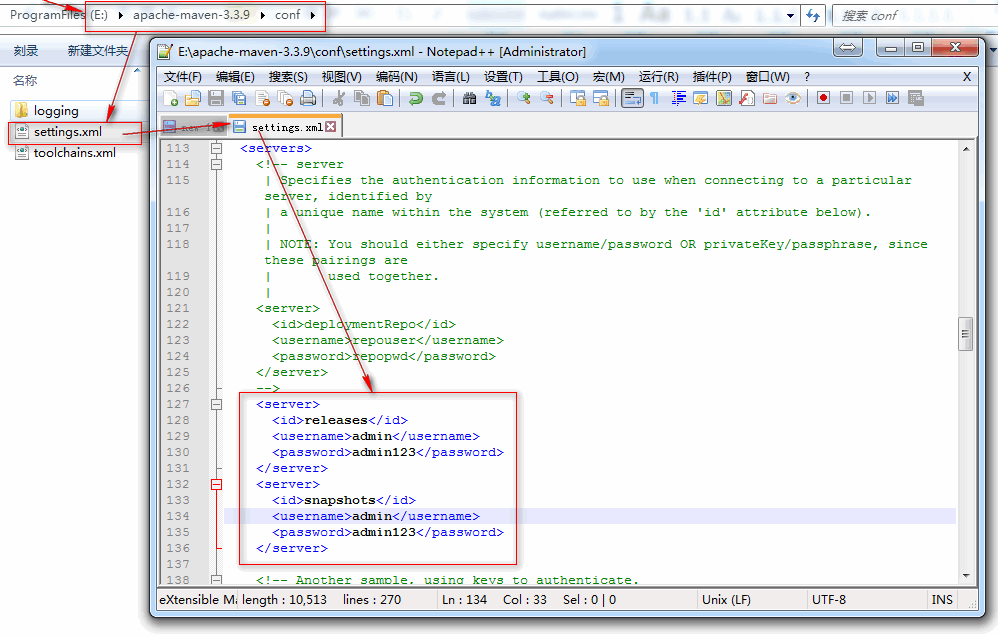998x636 pixels.
Task: Open the Function List icon
Action: [747, 98]
